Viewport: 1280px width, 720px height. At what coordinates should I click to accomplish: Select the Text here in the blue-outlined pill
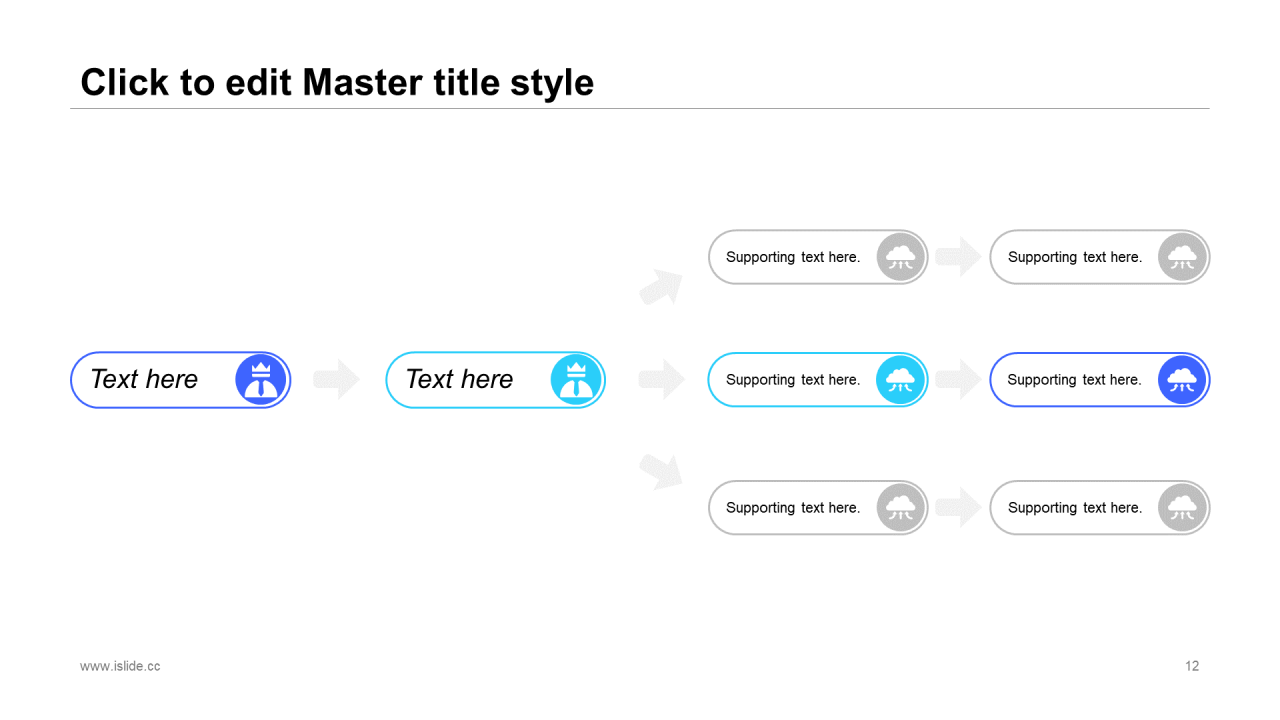coord(144,379)
